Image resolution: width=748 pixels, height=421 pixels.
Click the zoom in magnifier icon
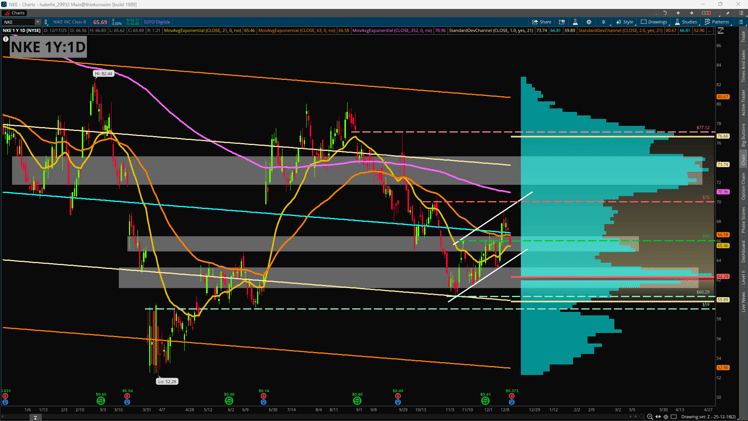click(x=650, y=417)
